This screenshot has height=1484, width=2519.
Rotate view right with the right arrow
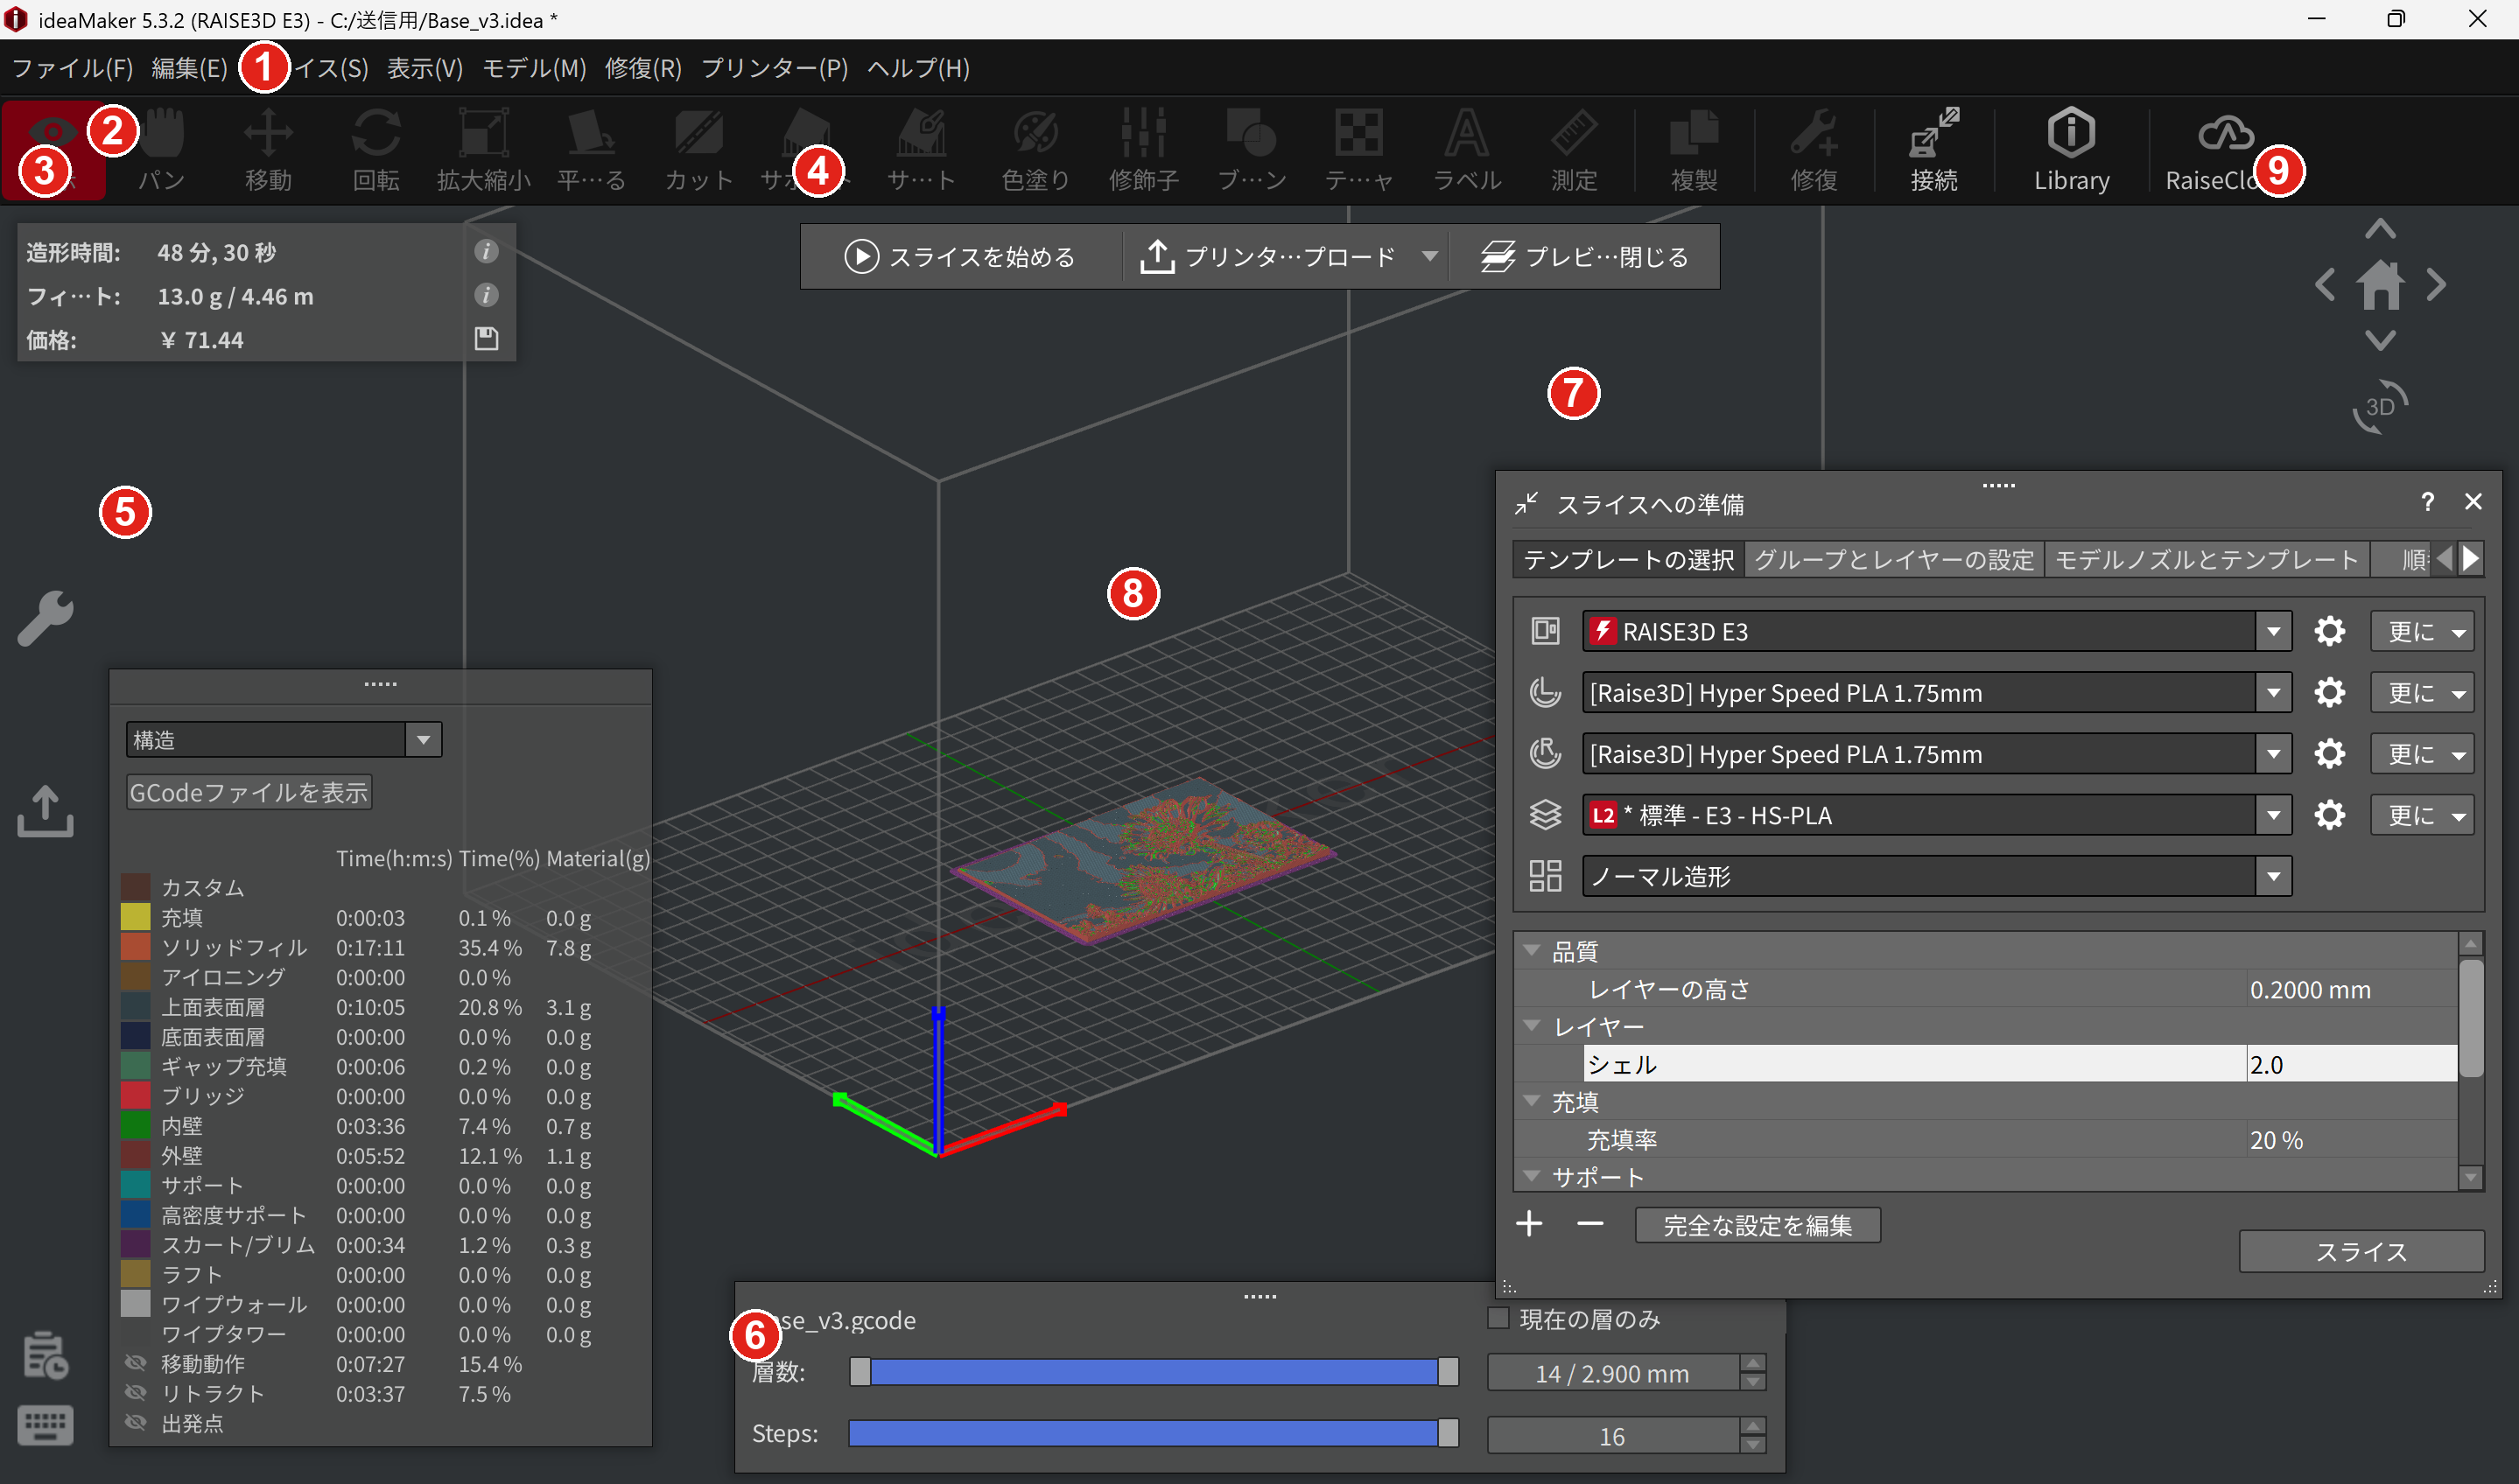(x=2436, y=285)
